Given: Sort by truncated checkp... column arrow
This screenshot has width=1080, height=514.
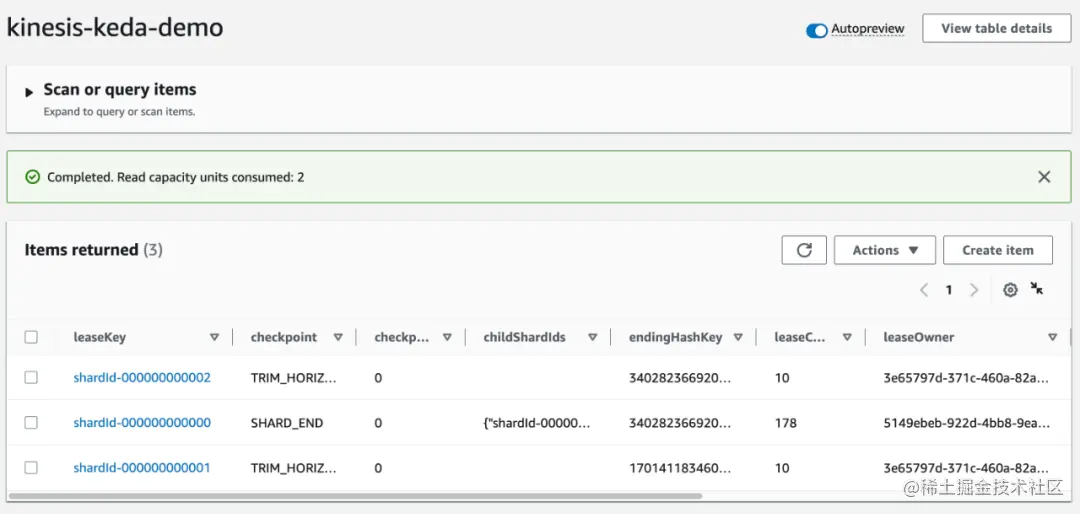Looking at the screenshot, I should pyautogui.click(x=447, y=337).
